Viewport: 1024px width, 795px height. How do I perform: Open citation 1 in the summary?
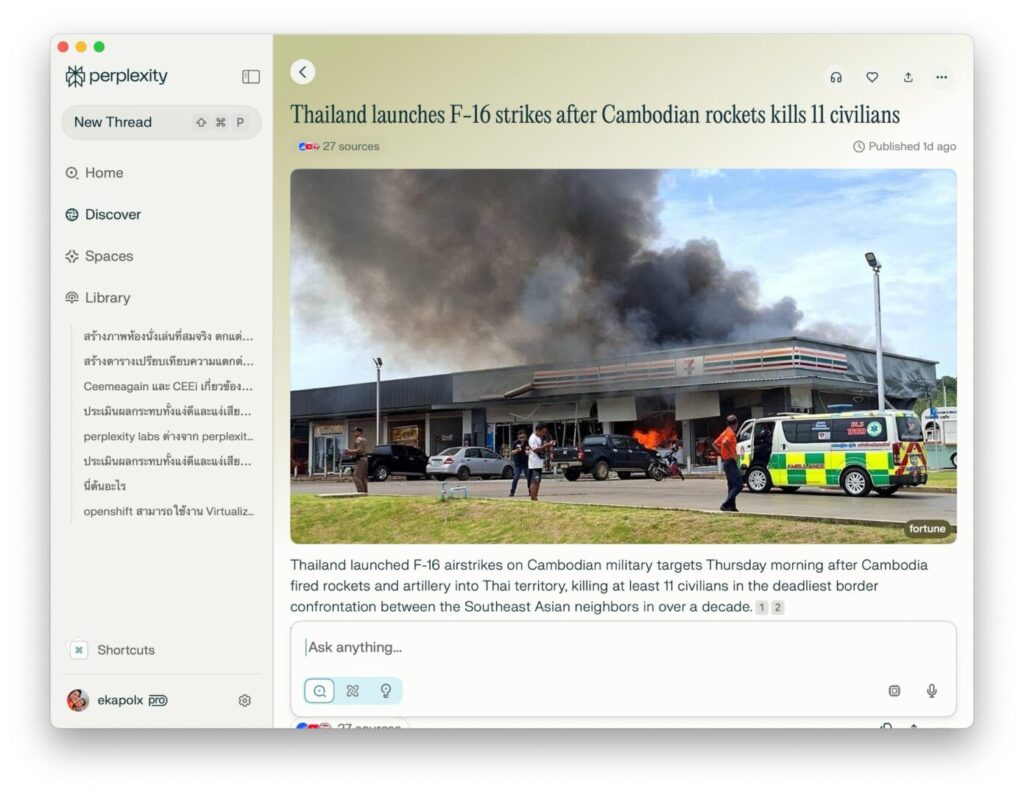(761, 608)
